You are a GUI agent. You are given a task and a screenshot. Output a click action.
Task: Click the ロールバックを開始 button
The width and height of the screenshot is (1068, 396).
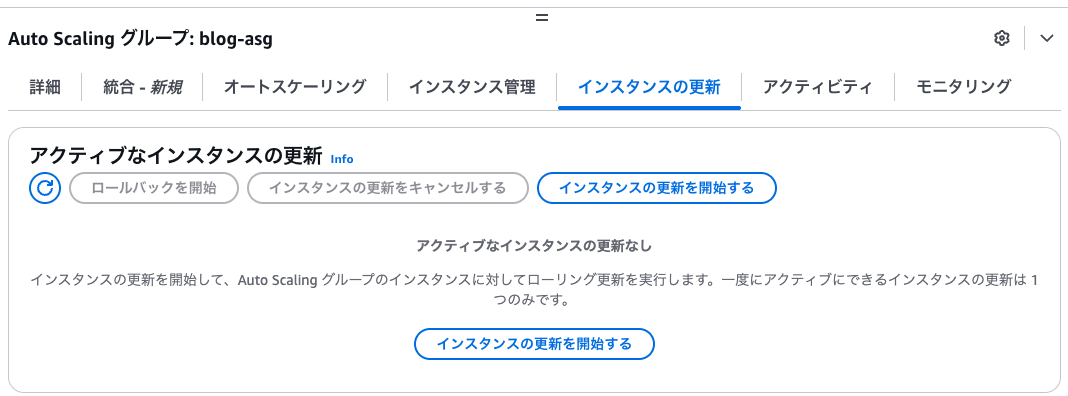coord(154,188)
